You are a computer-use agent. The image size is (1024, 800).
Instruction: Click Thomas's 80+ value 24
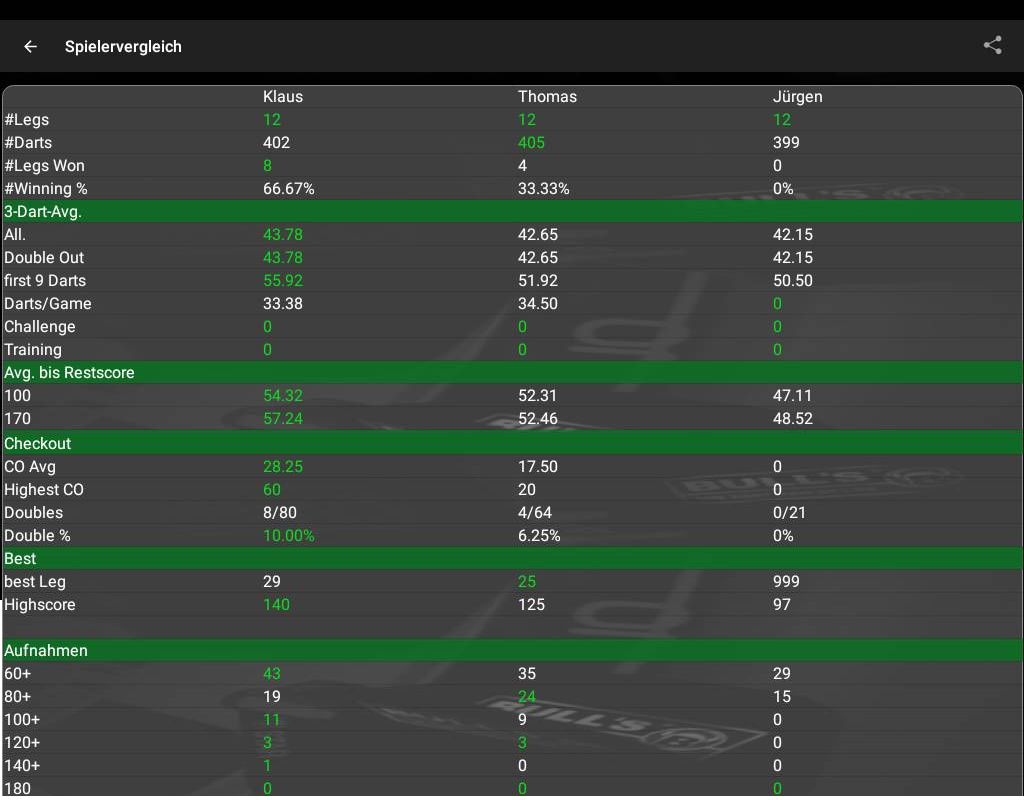(527, 697)
